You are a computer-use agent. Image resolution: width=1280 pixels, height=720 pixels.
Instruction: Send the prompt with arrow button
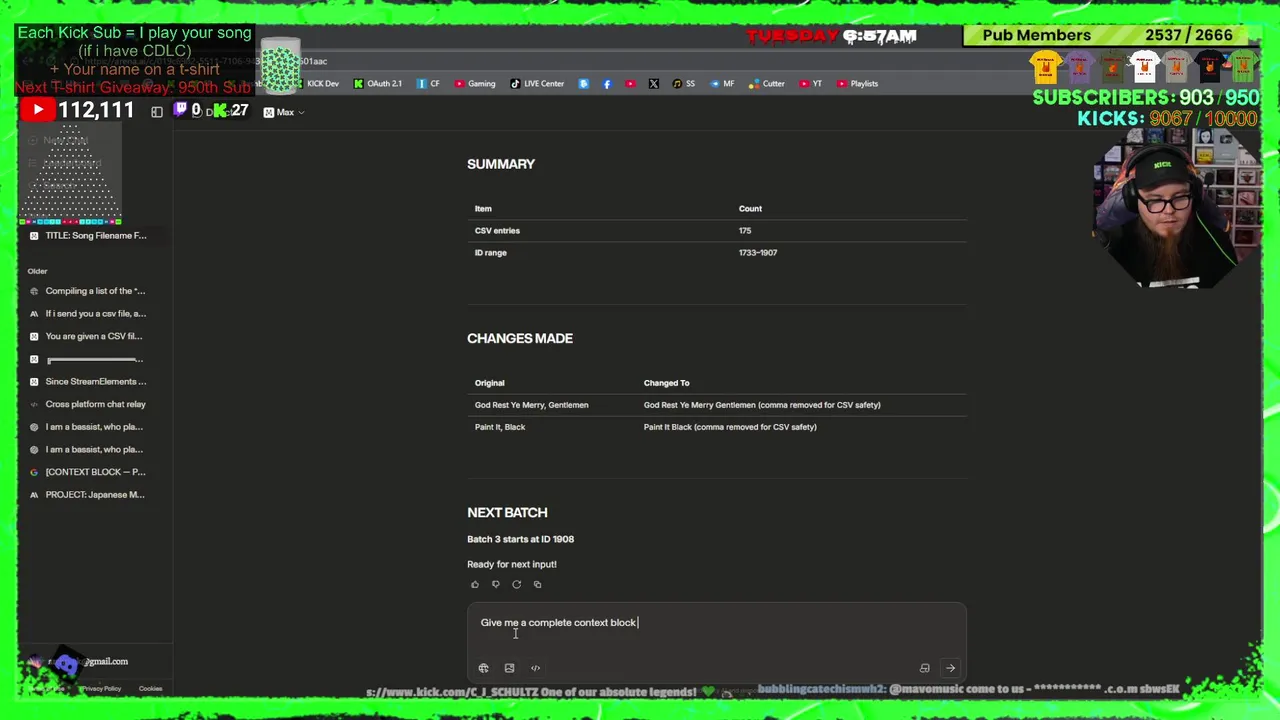click(950, 668)
